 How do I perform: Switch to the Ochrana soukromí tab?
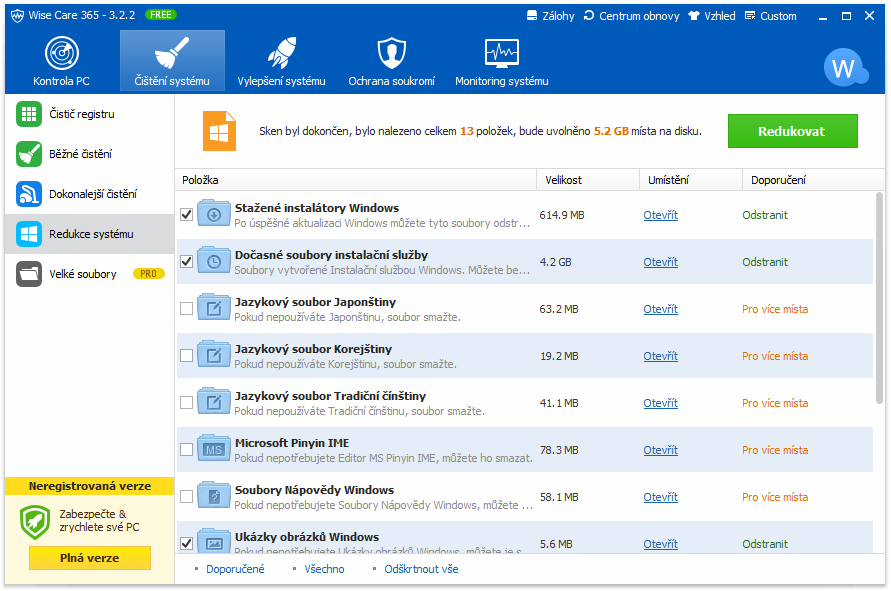tap(392, 61)
